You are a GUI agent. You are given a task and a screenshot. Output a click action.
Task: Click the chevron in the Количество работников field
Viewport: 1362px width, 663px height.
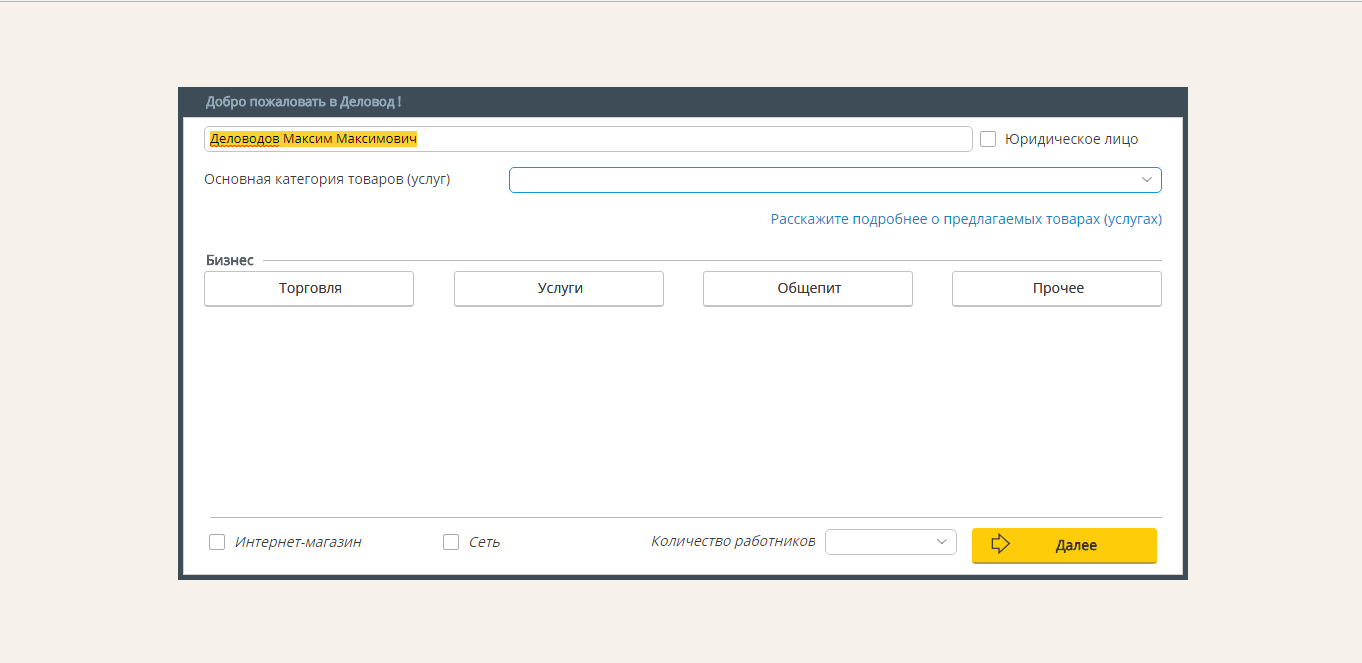[x=941, y=542]
